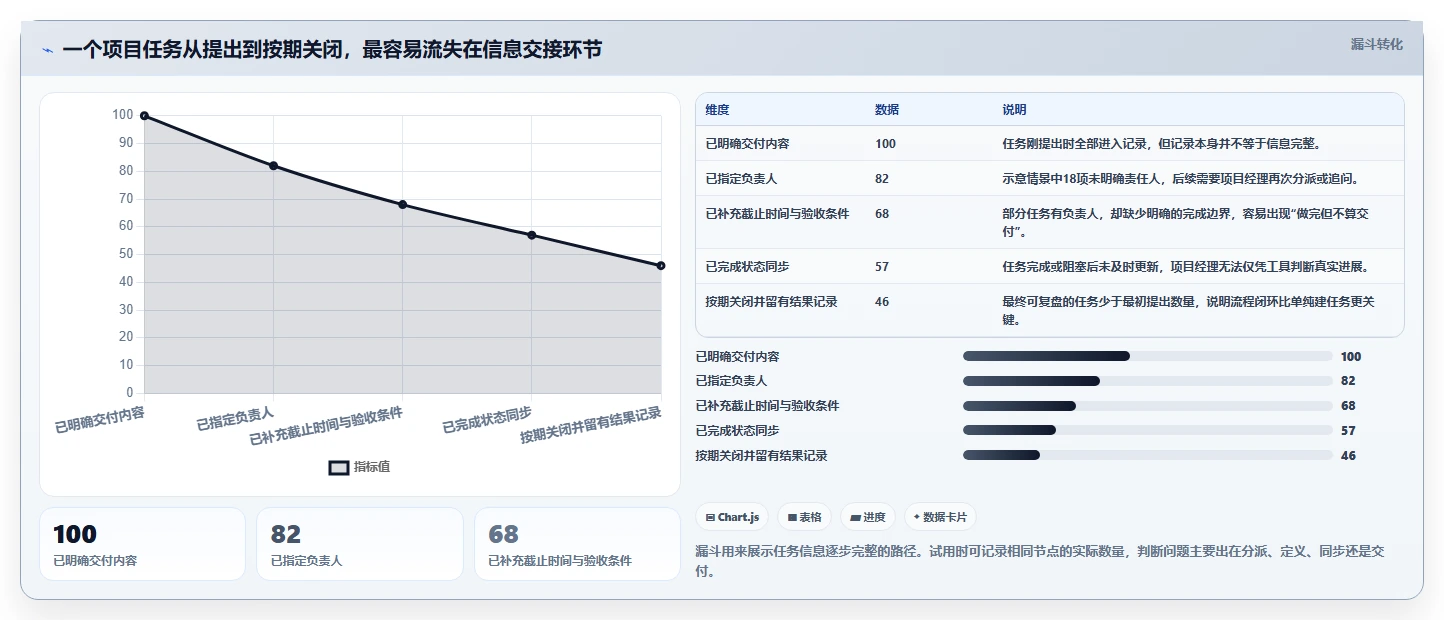The height and width of the screenshot is (620, 1444).
Task: Click the 已指定负责人 progress bar
Action: point(1147,381)
